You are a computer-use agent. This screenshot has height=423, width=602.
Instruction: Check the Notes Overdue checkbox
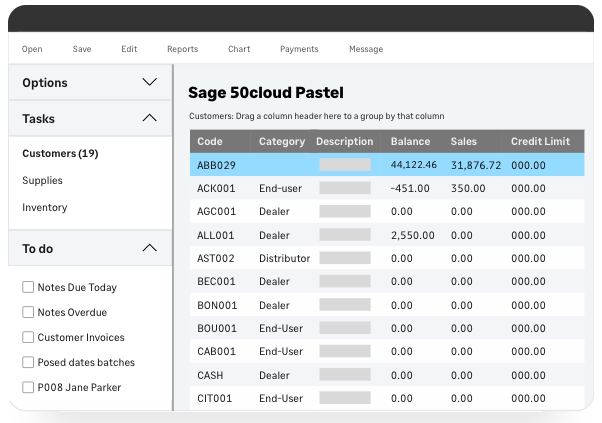(x=28, y=313)
